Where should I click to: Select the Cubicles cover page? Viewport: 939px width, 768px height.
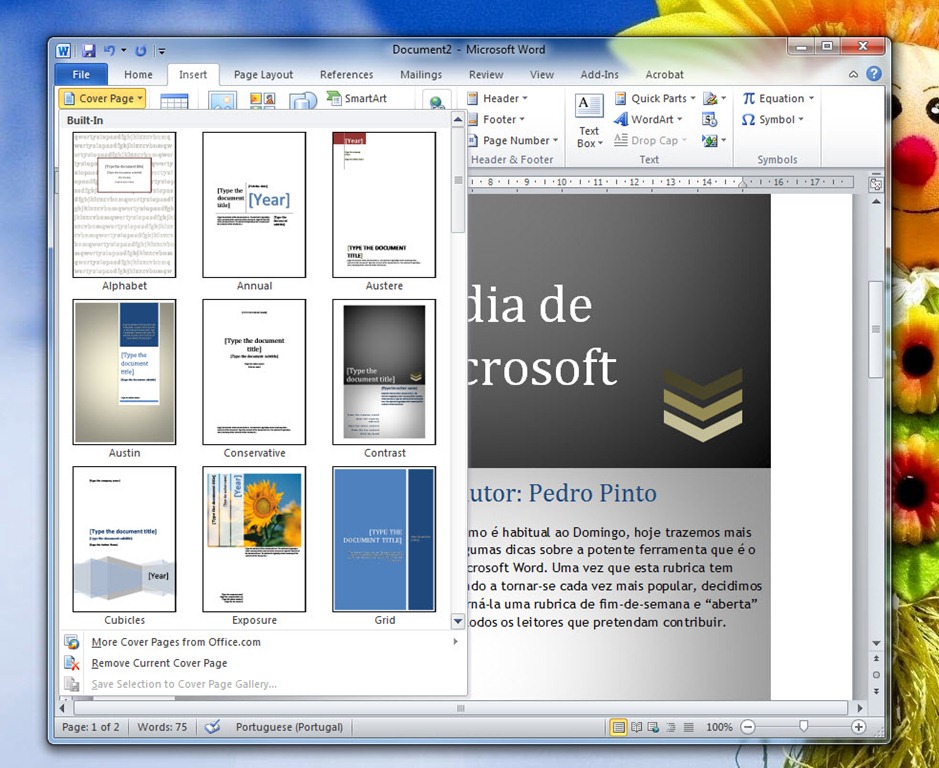(x=124, y=539)
